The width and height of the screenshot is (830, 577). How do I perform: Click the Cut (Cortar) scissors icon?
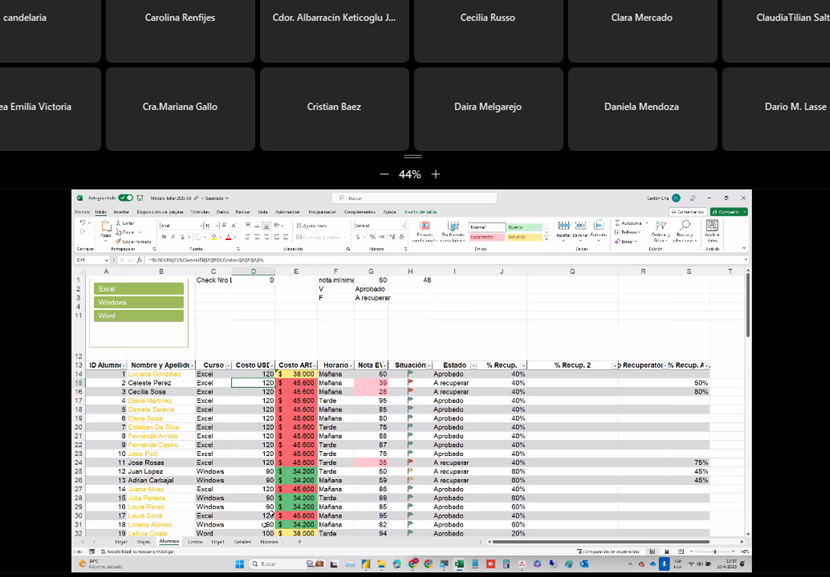click(x=119, y=223)
